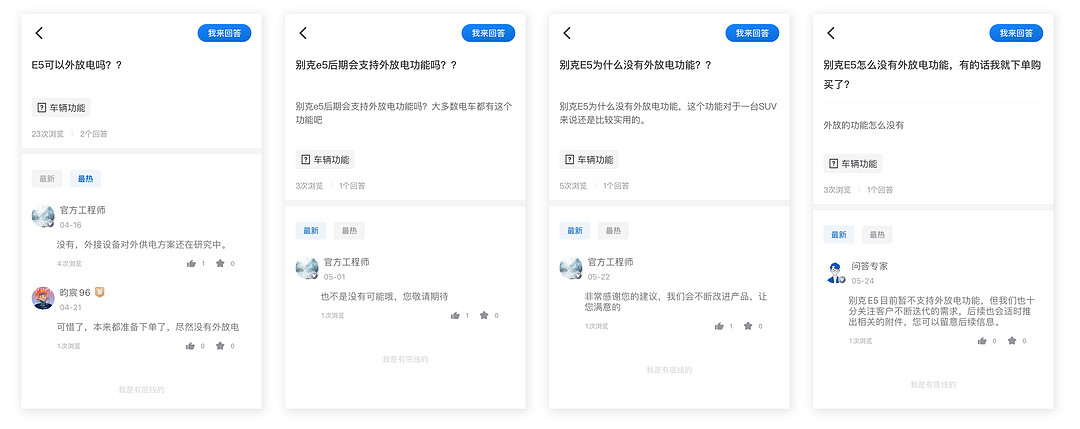Image resolution: width=1080 pixels, height=429 pixels.
Task: Favorite the '可惜了，本来都准备下单了' answer
Action: 220,346
